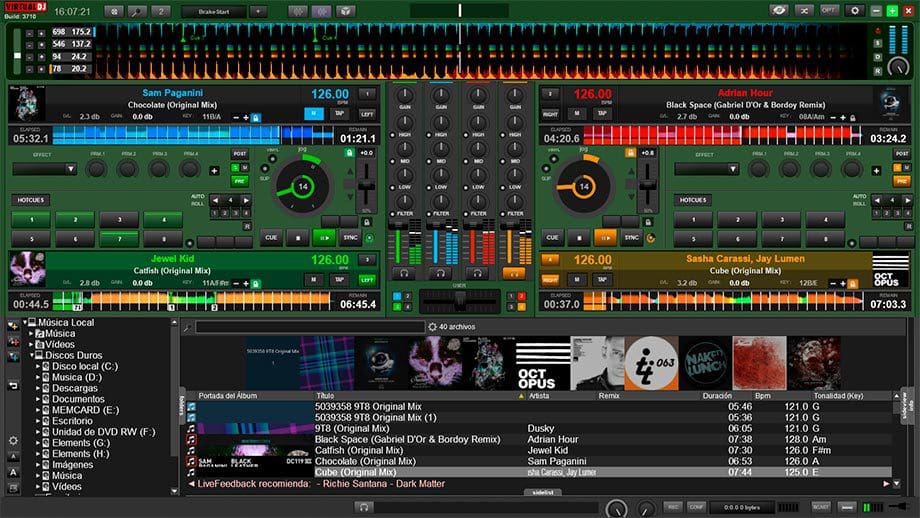Expand the Vídeos node under Música Local
920x518 pixels.
(32, 344)
